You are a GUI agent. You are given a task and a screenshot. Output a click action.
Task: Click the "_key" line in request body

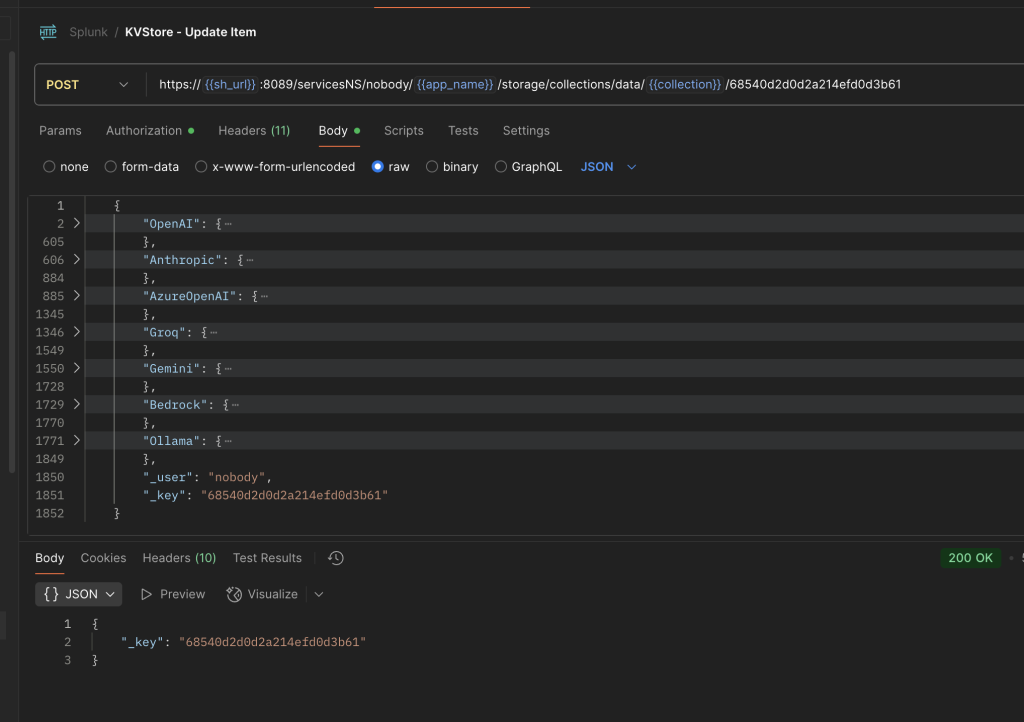point(265,495)
